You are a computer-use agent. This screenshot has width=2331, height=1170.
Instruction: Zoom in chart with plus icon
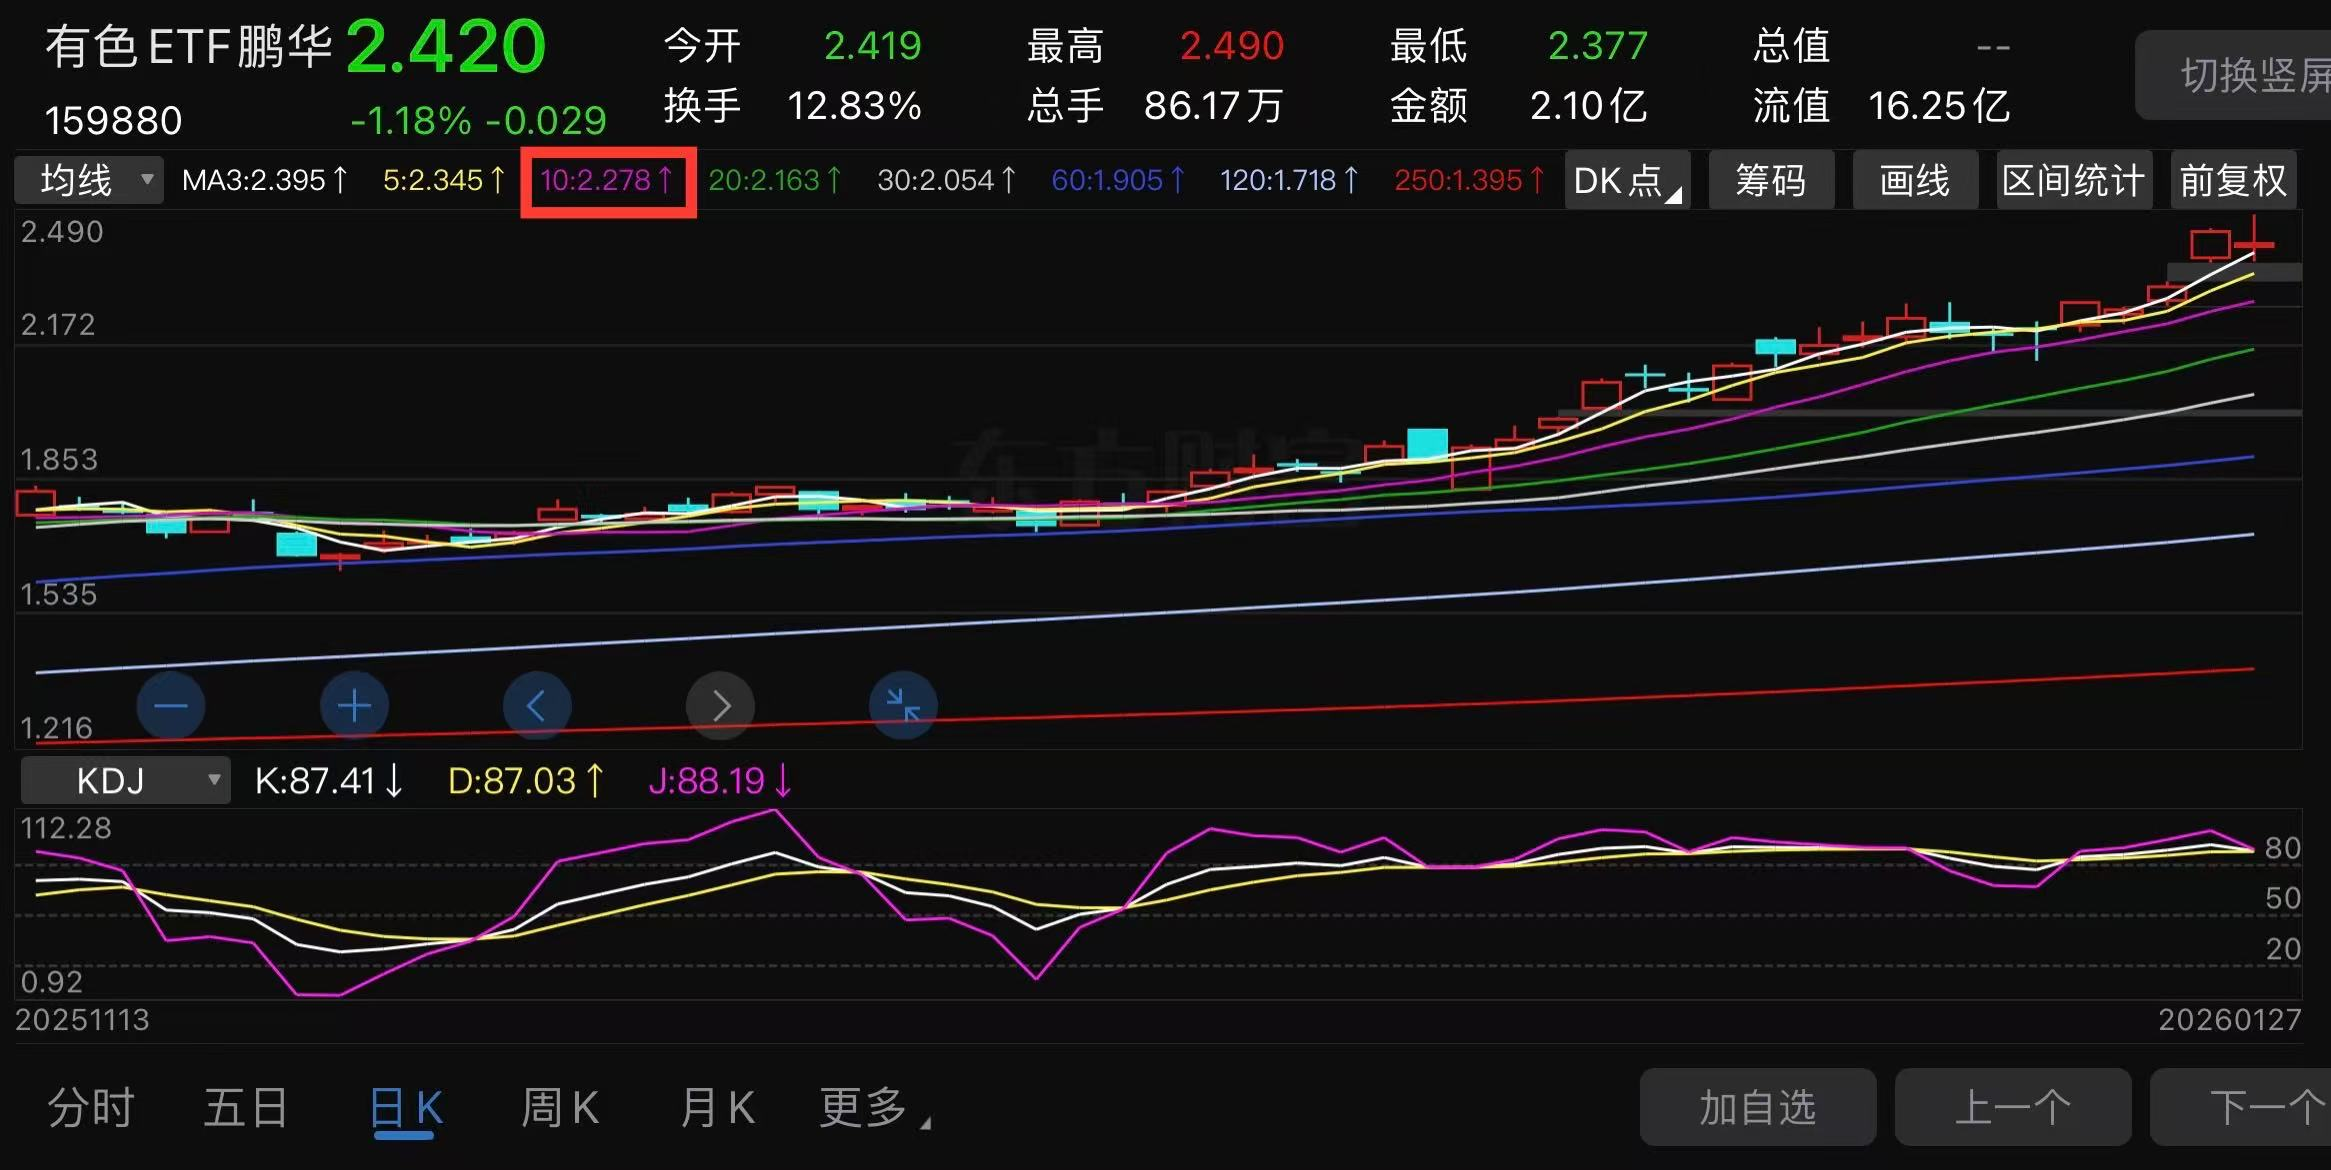point(354,706)
